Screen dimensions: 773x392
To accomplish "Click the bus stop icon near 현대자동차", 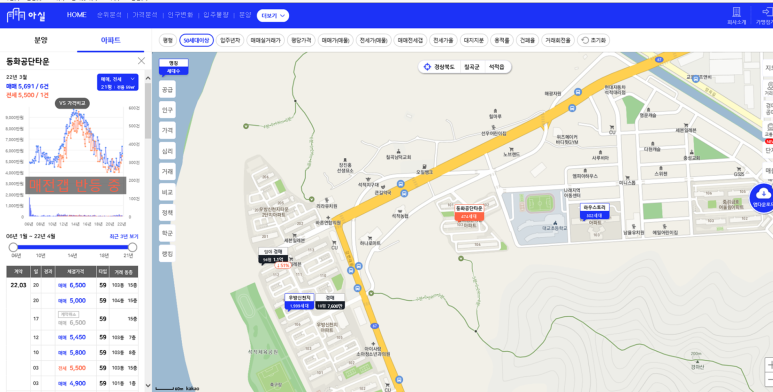I will click(577, 92).
